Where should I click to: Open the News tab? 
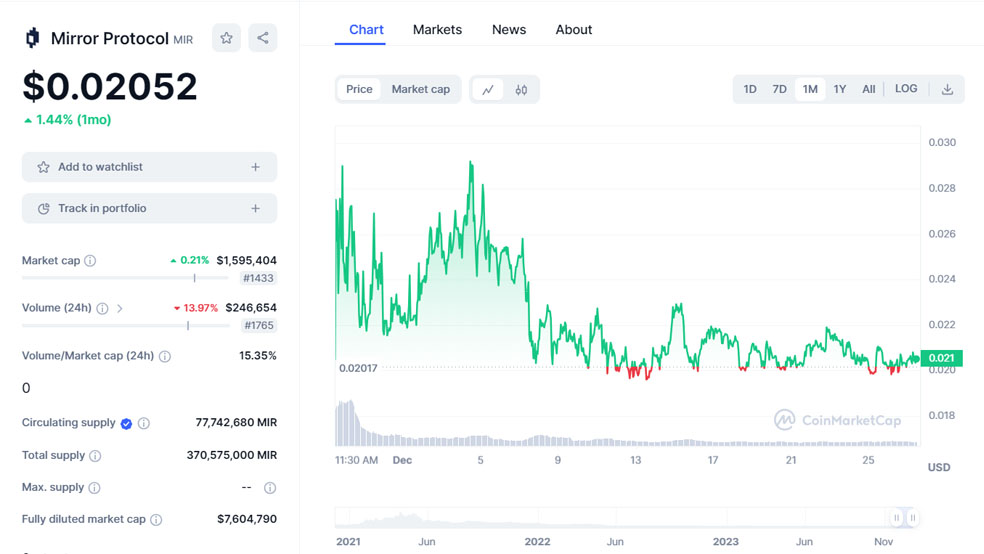pos(508,30)
